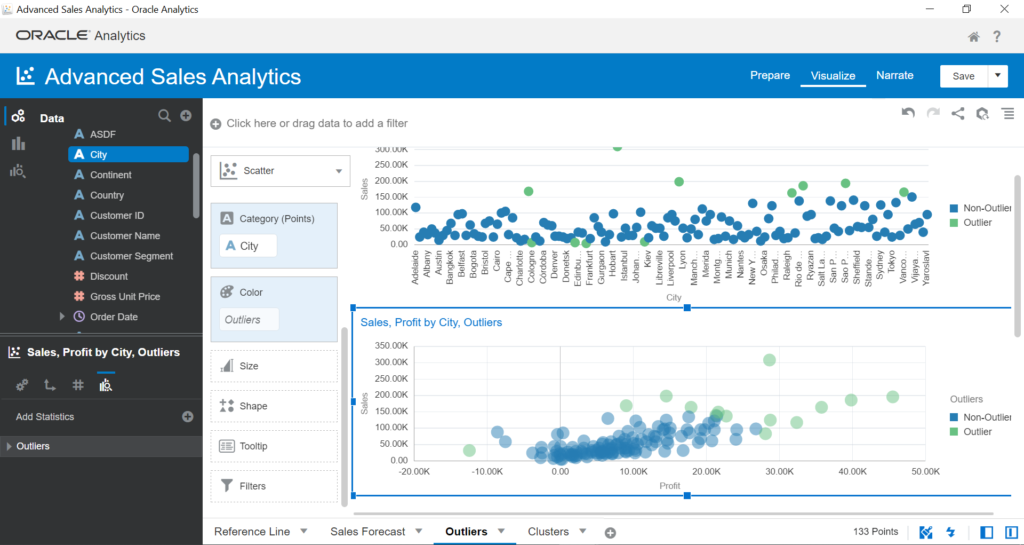
Task: Click the project scatter icon in header
Action: (x=25, y=76)
